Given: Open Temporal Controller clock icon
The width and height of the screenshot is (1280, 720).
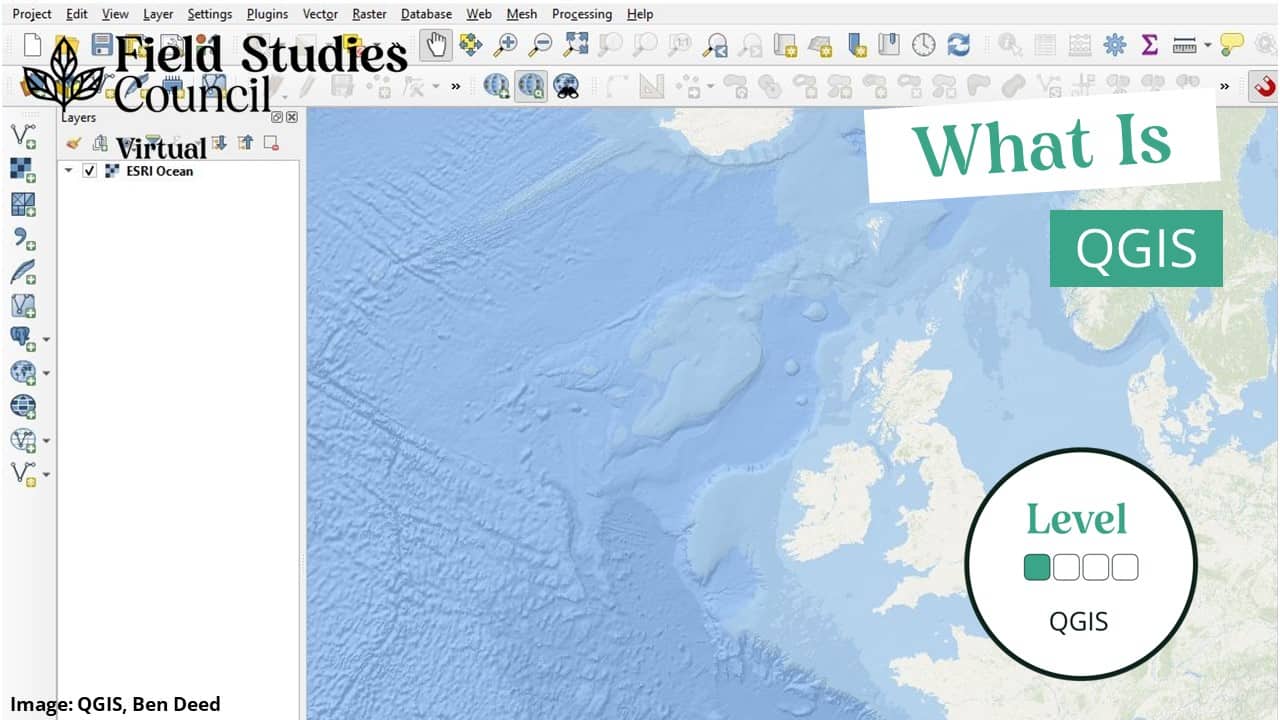Looking at the screenshot, I should point(924,45).
